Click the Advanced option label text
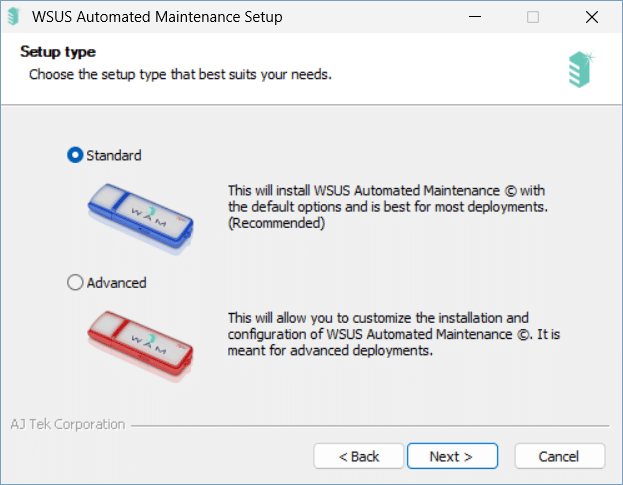 click(x=116, y=283)
